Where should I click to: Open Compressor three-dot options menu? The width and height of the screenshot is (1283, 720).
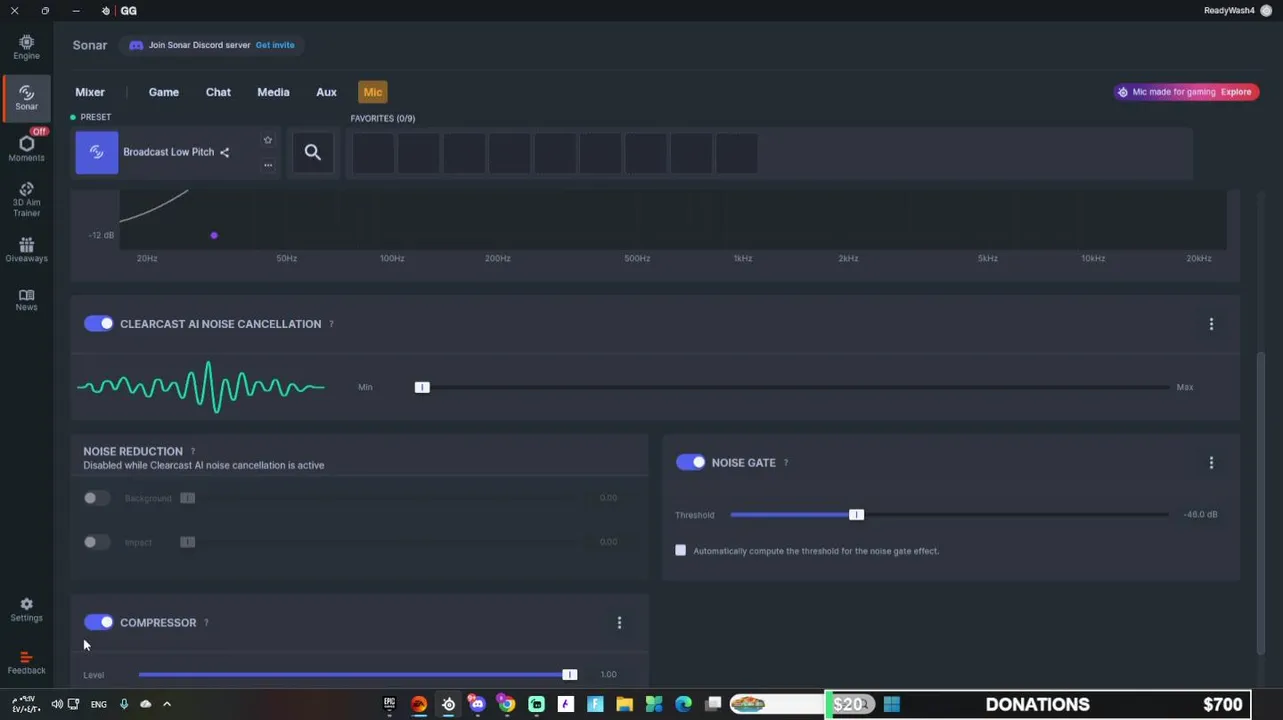coord(619,622)
